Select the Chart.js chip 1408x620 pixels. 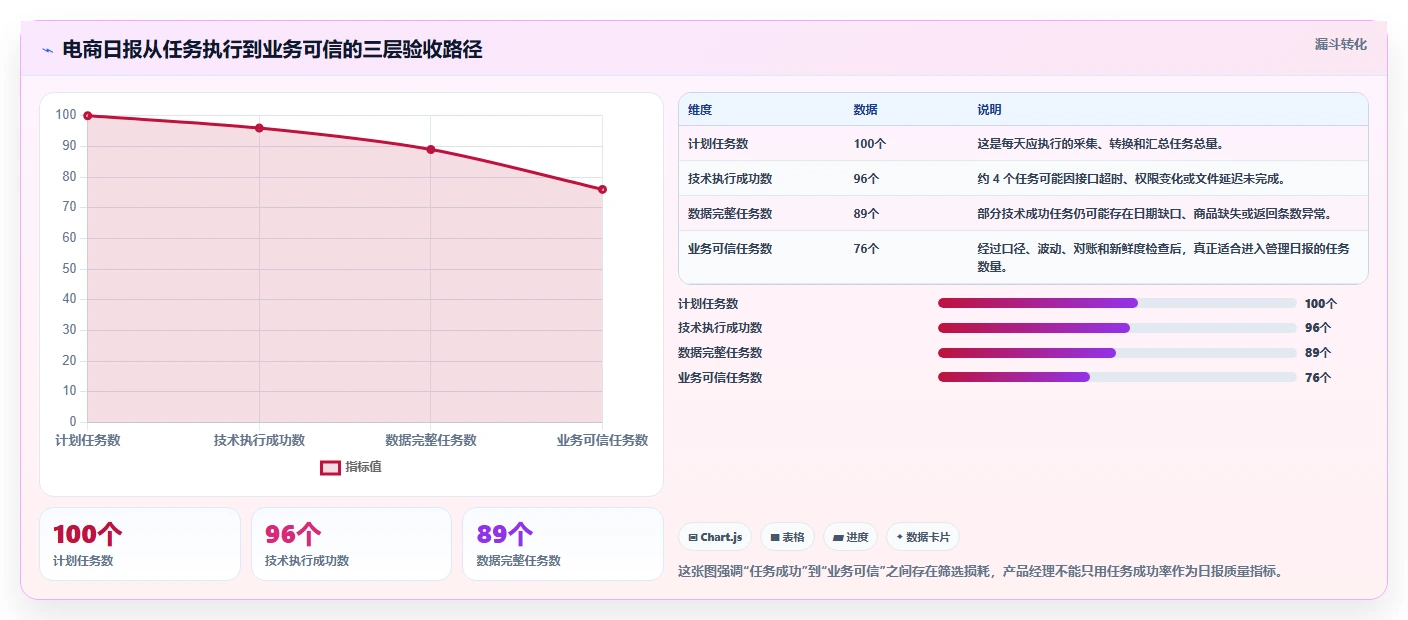715,537
